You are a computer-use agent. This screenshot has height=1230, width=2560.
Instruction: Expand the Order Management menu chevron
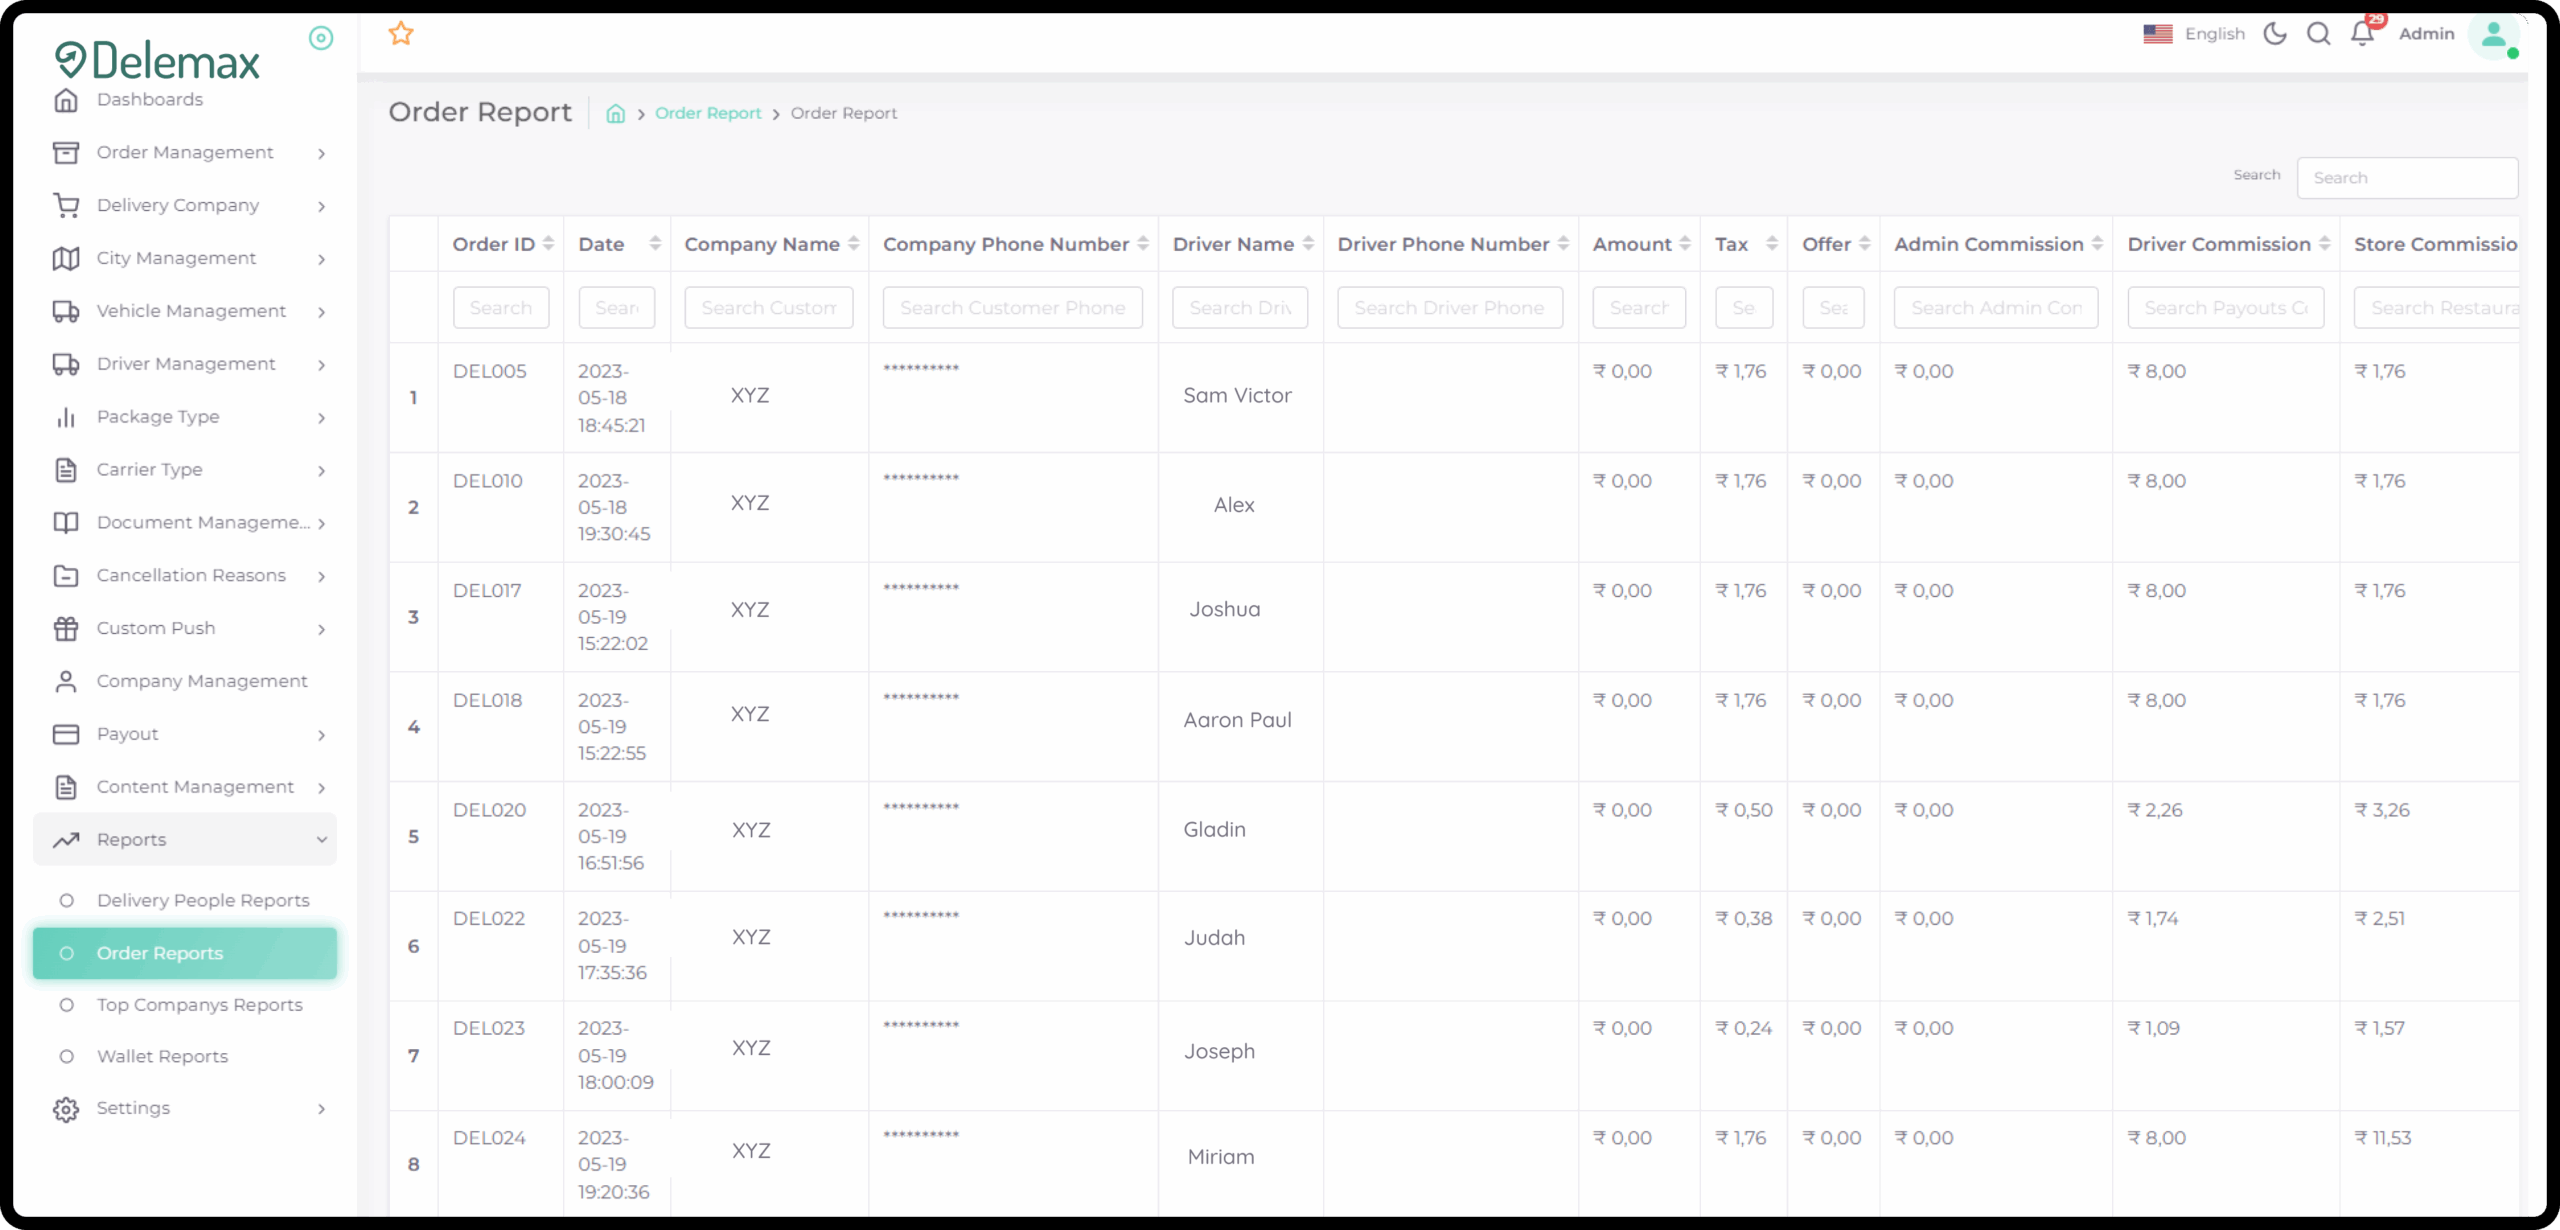click(x=321, y=153)
